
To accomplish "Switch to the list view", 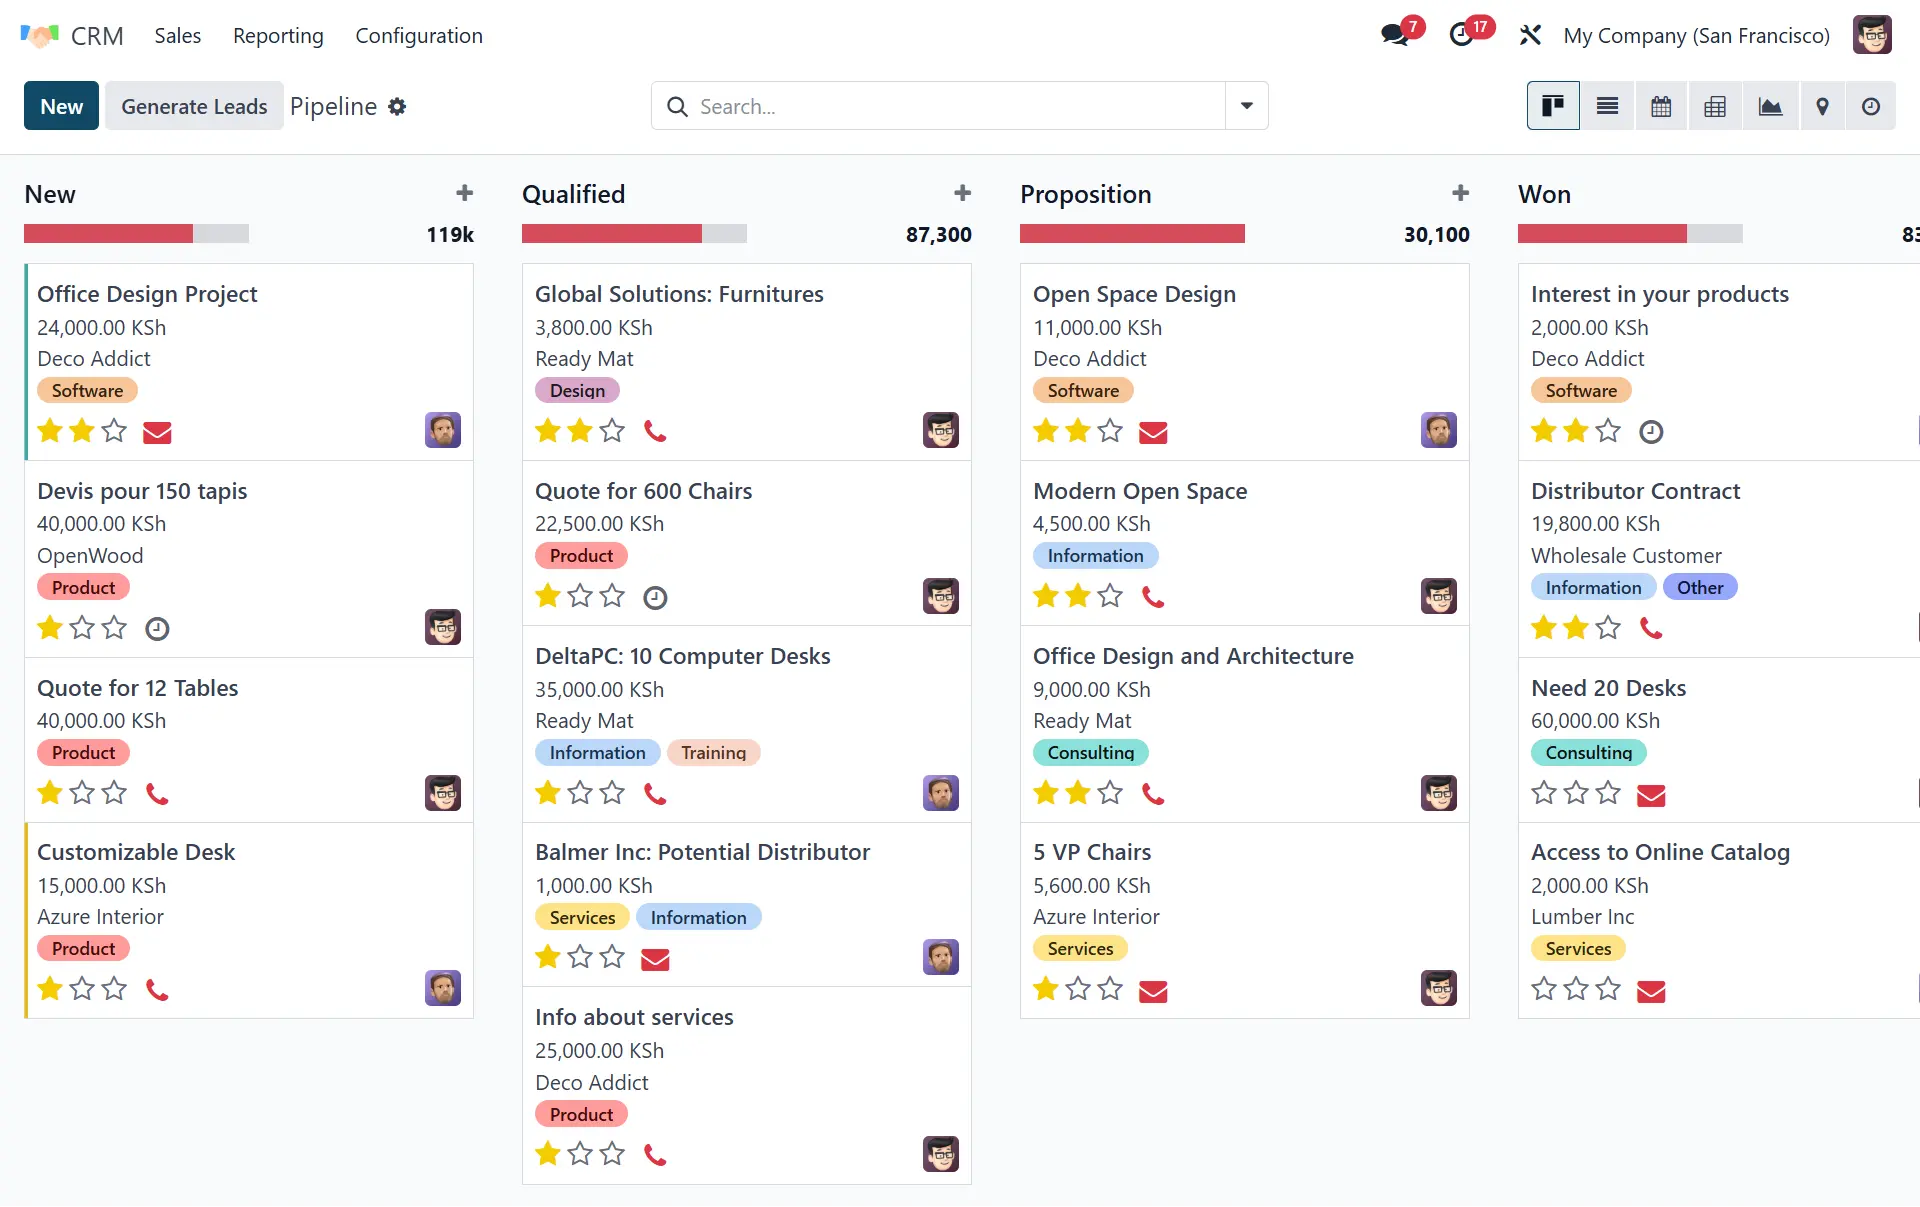I will coord(1607,106).
